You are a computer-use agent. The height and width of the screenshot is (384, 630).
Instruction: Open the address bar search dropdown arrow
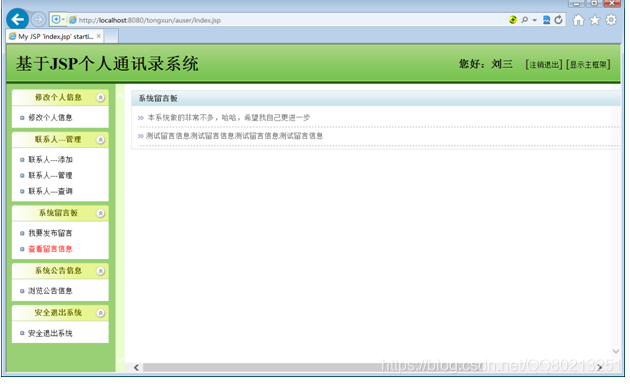(x=534, y=20)
